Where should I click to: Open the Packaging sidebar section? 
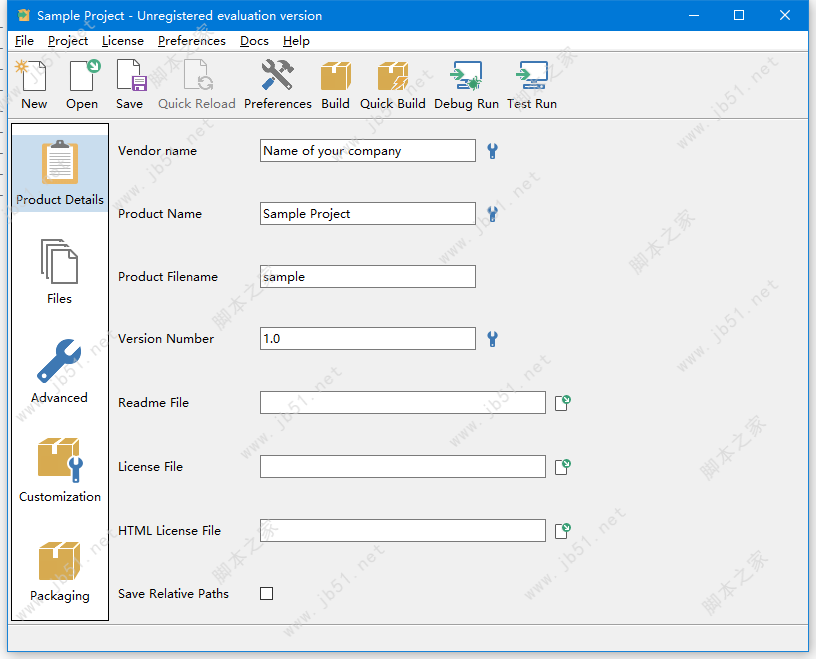[x=59, y=572]
